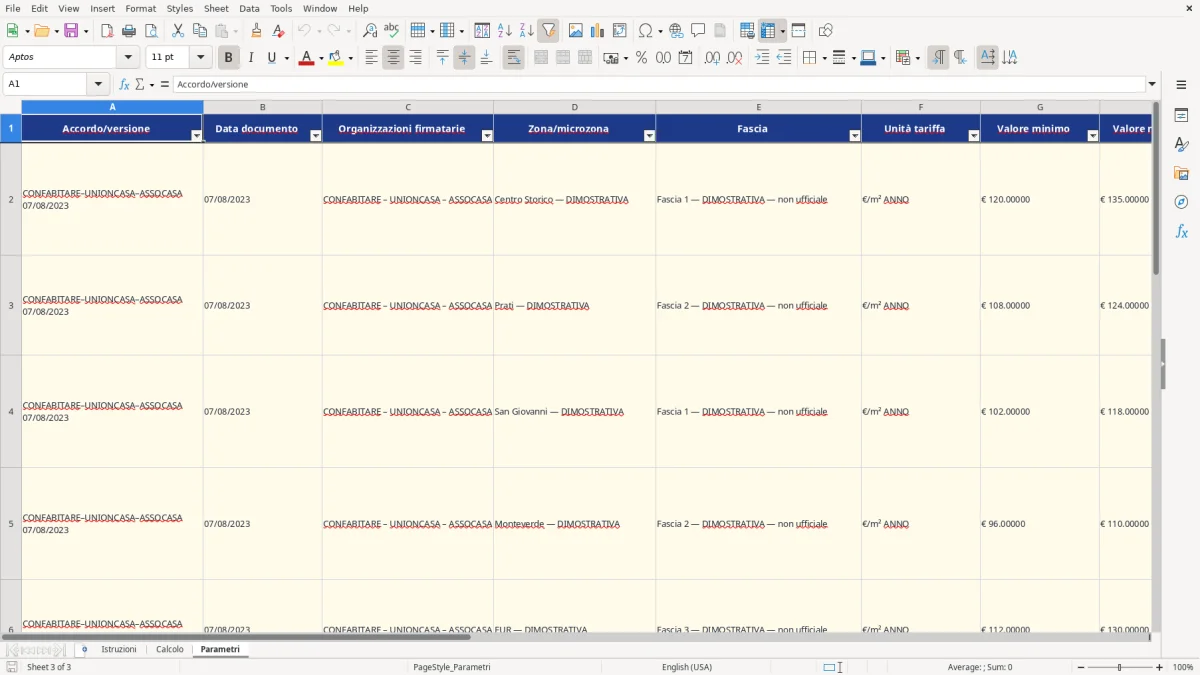
Task: Click the Cut scissors icon
Action: (x=177, y=31)
